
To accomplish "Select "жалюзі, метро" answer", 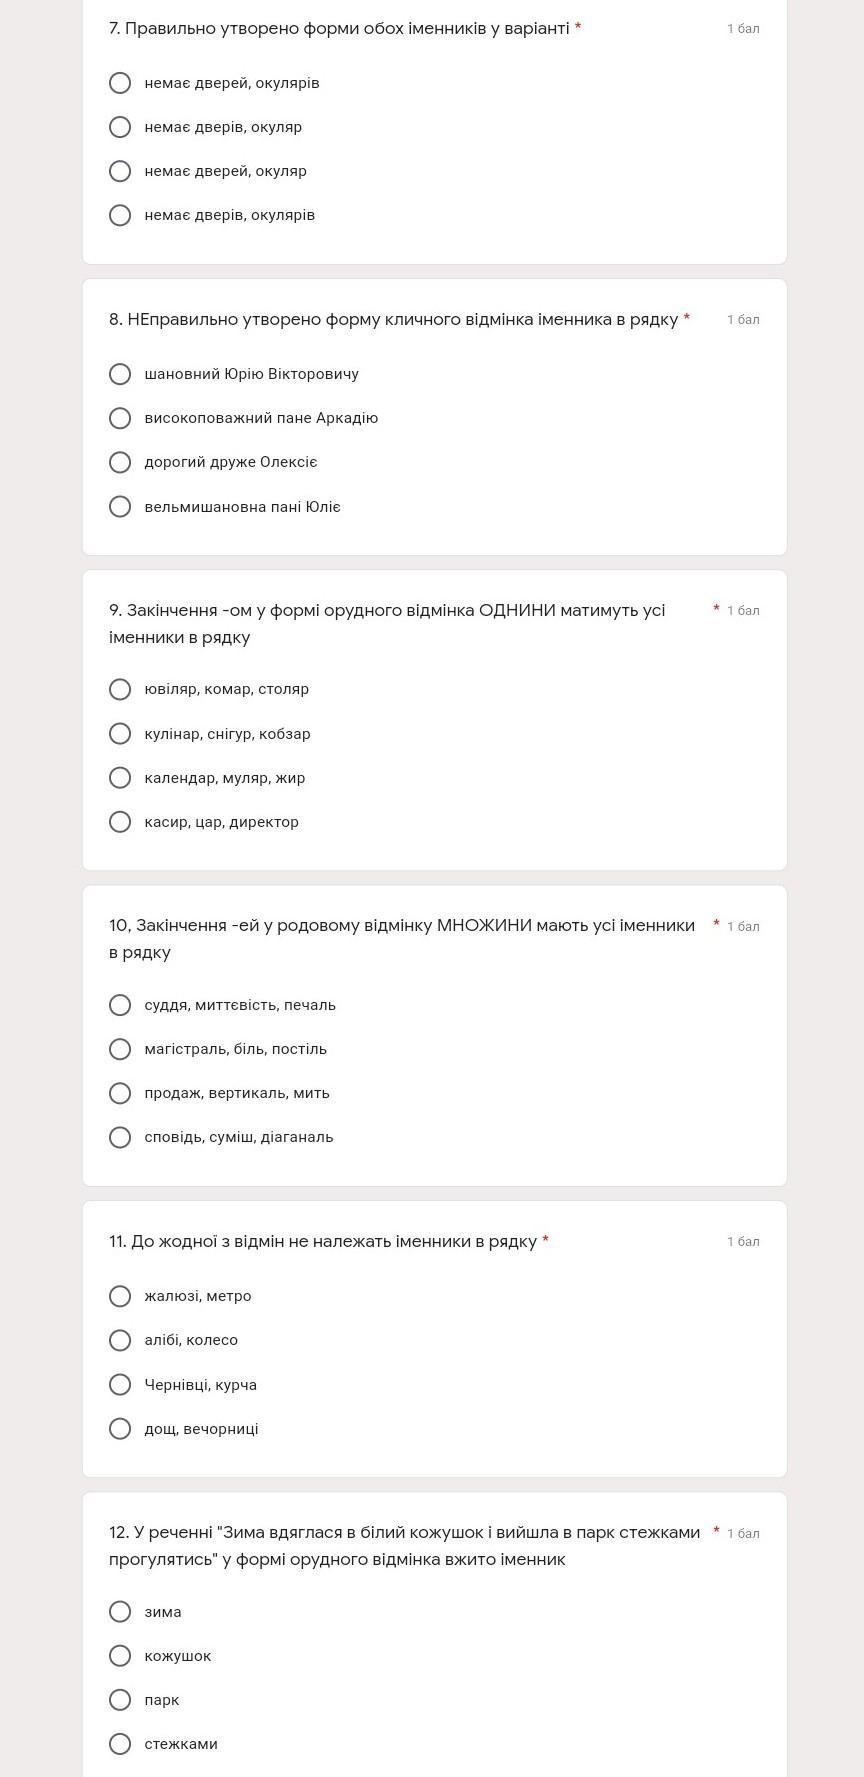I will (x=120, y=1296).
